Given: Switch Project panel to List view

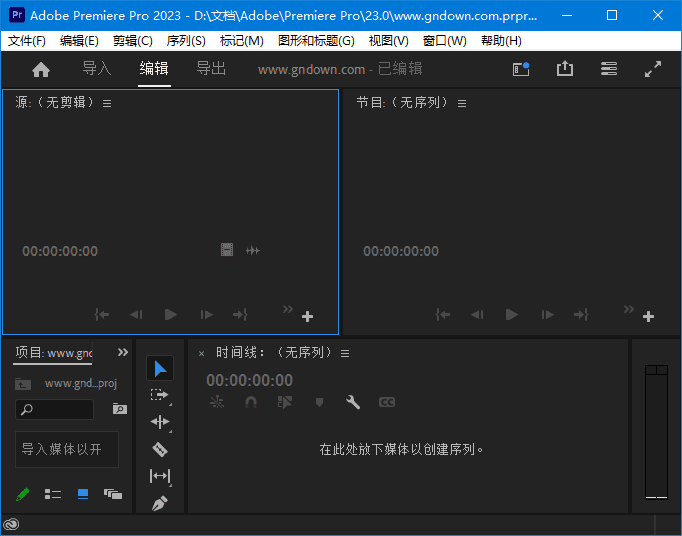Looking at the screenshot, I should (x=53, y=494).
